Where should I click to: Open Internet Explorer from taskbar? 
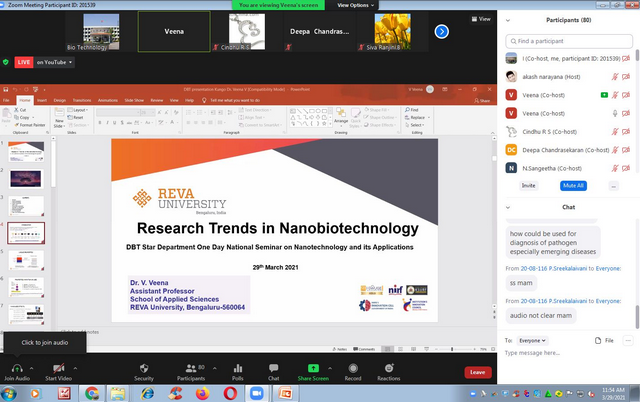[x=148, y=393]
